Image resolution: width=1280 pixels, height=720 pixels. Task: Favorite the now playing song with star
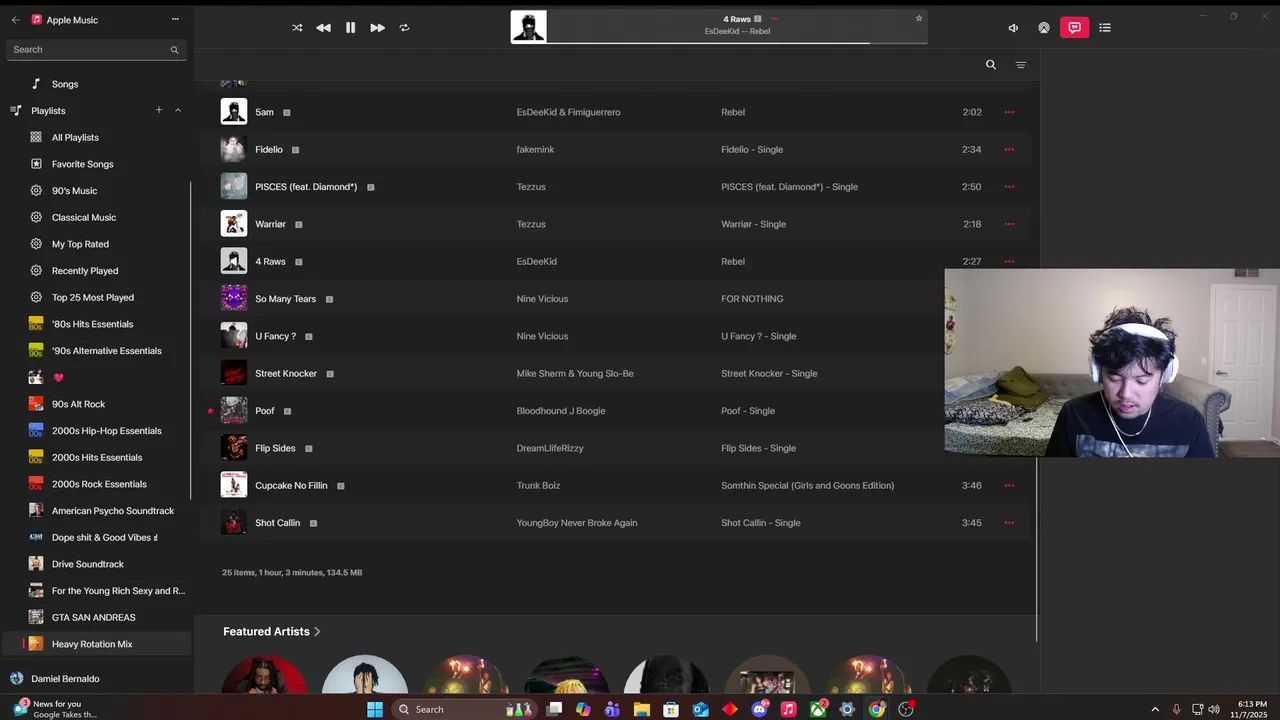pyautogui.click(x=919, y=18)
